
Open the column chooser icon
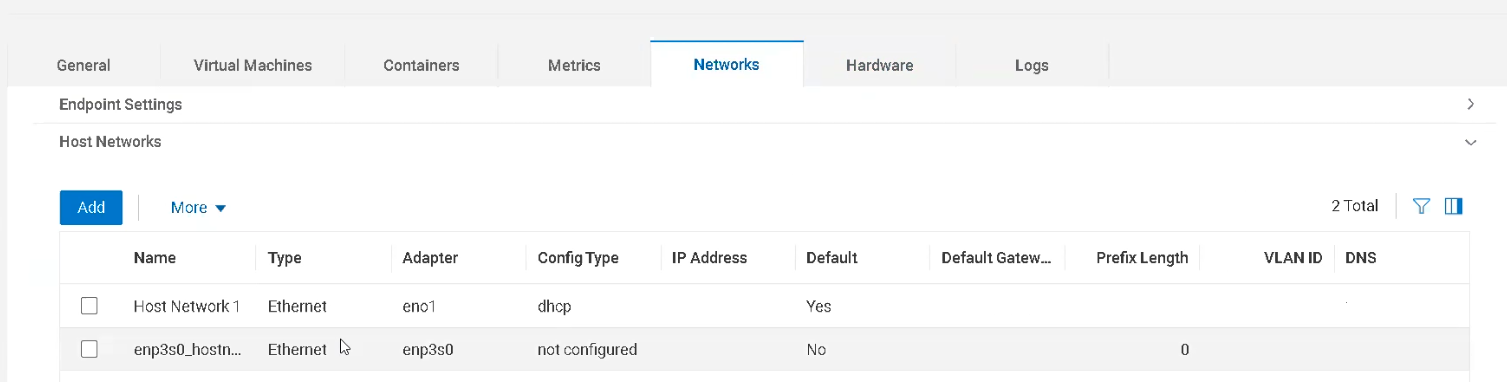coord(1454,206)
